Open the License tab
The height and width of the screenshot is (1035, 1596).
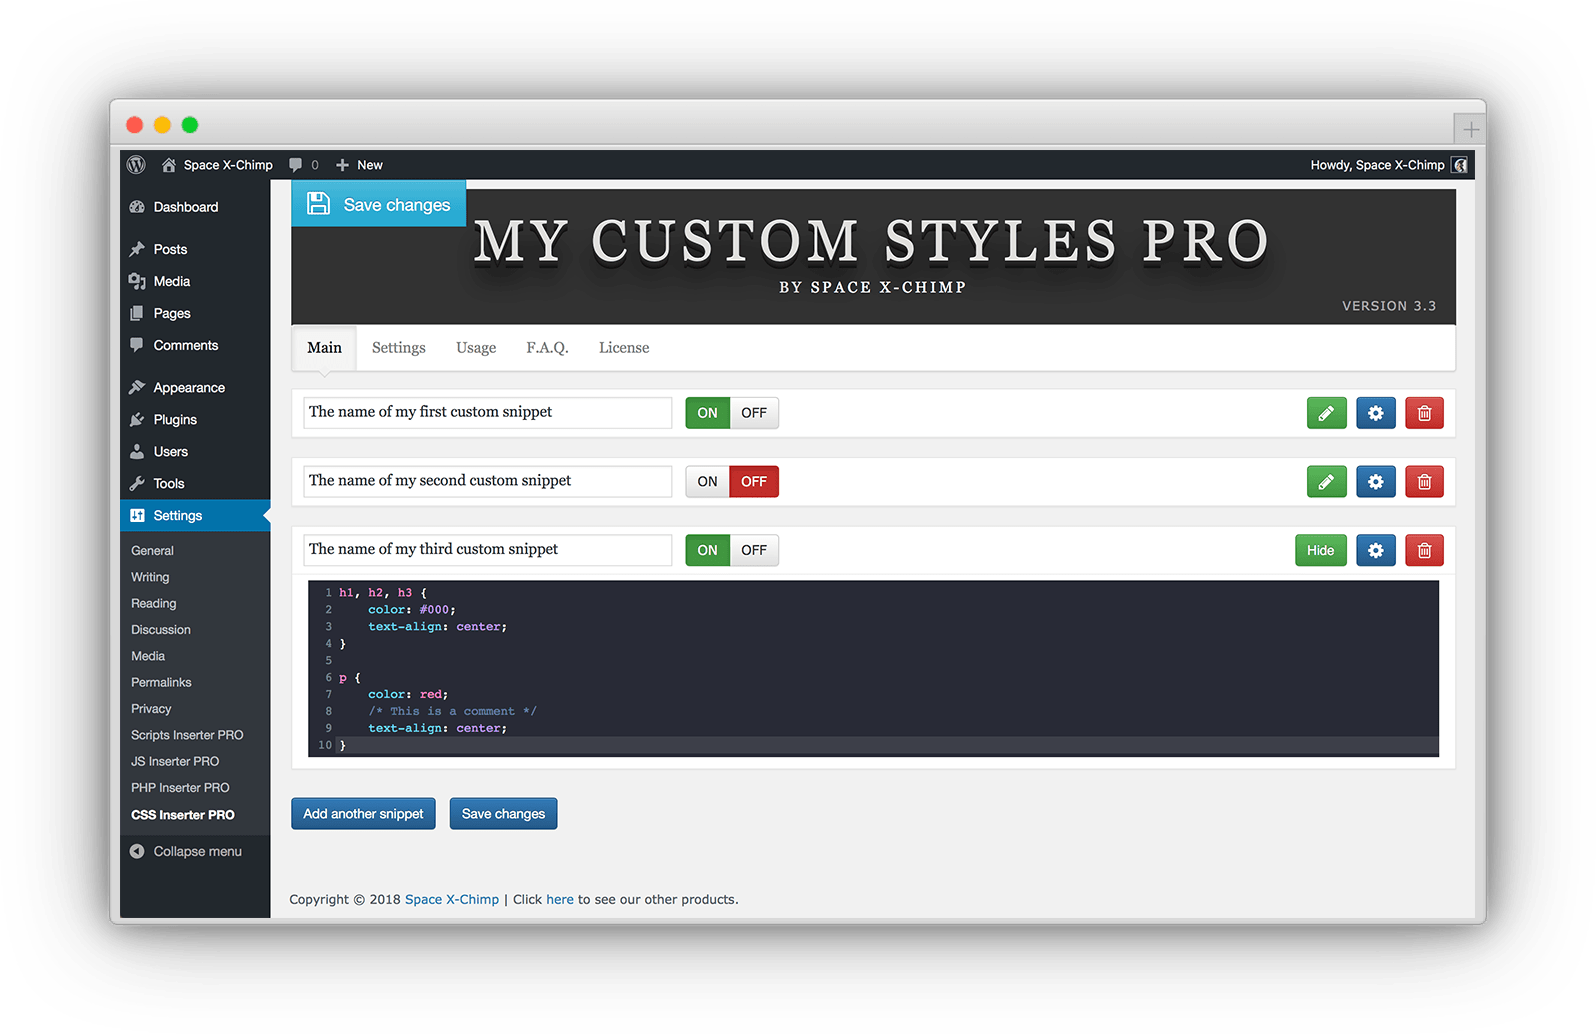624,348
